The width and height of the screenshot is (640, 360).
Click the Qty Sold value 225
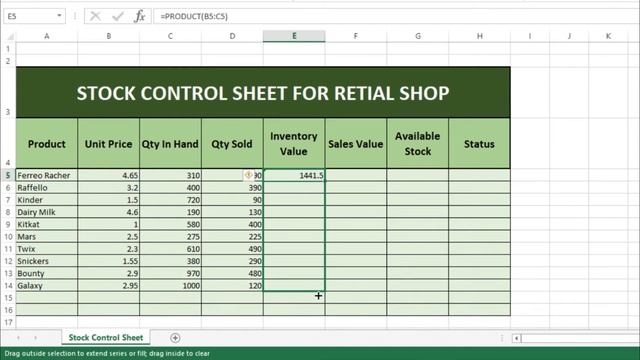(232, 236)
